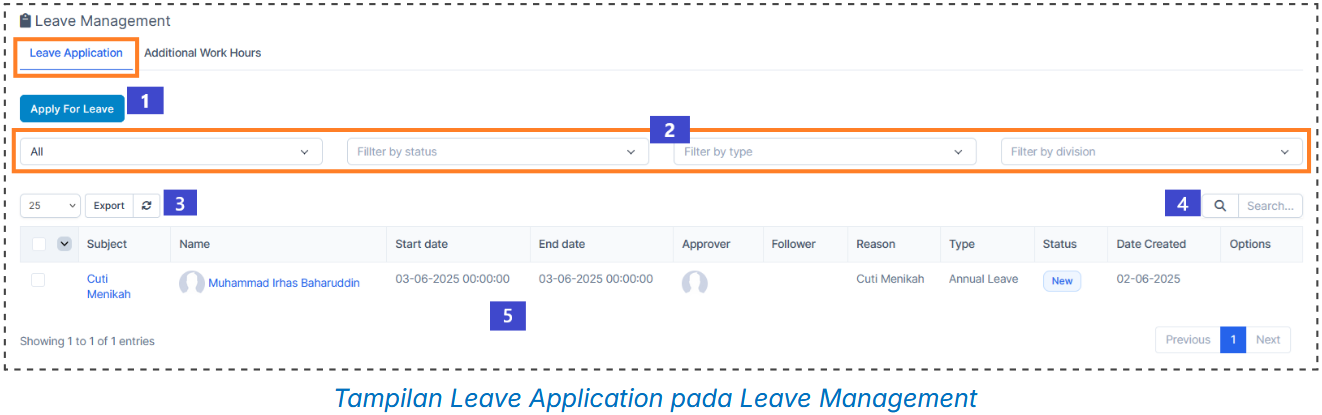Screen dimensions: 1322x415
Task: Click the refresh table icon button
Action: [147, 205]
